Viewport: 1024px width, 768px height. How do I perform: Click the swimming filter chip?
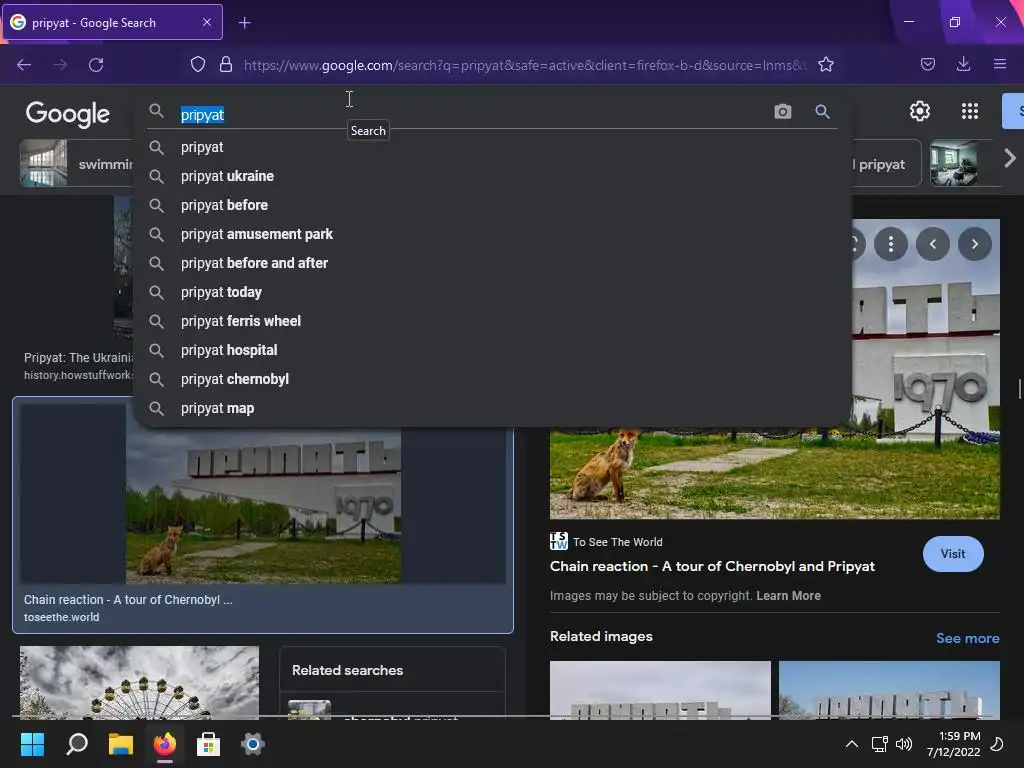pyautogui.click(x=76, y=163)
